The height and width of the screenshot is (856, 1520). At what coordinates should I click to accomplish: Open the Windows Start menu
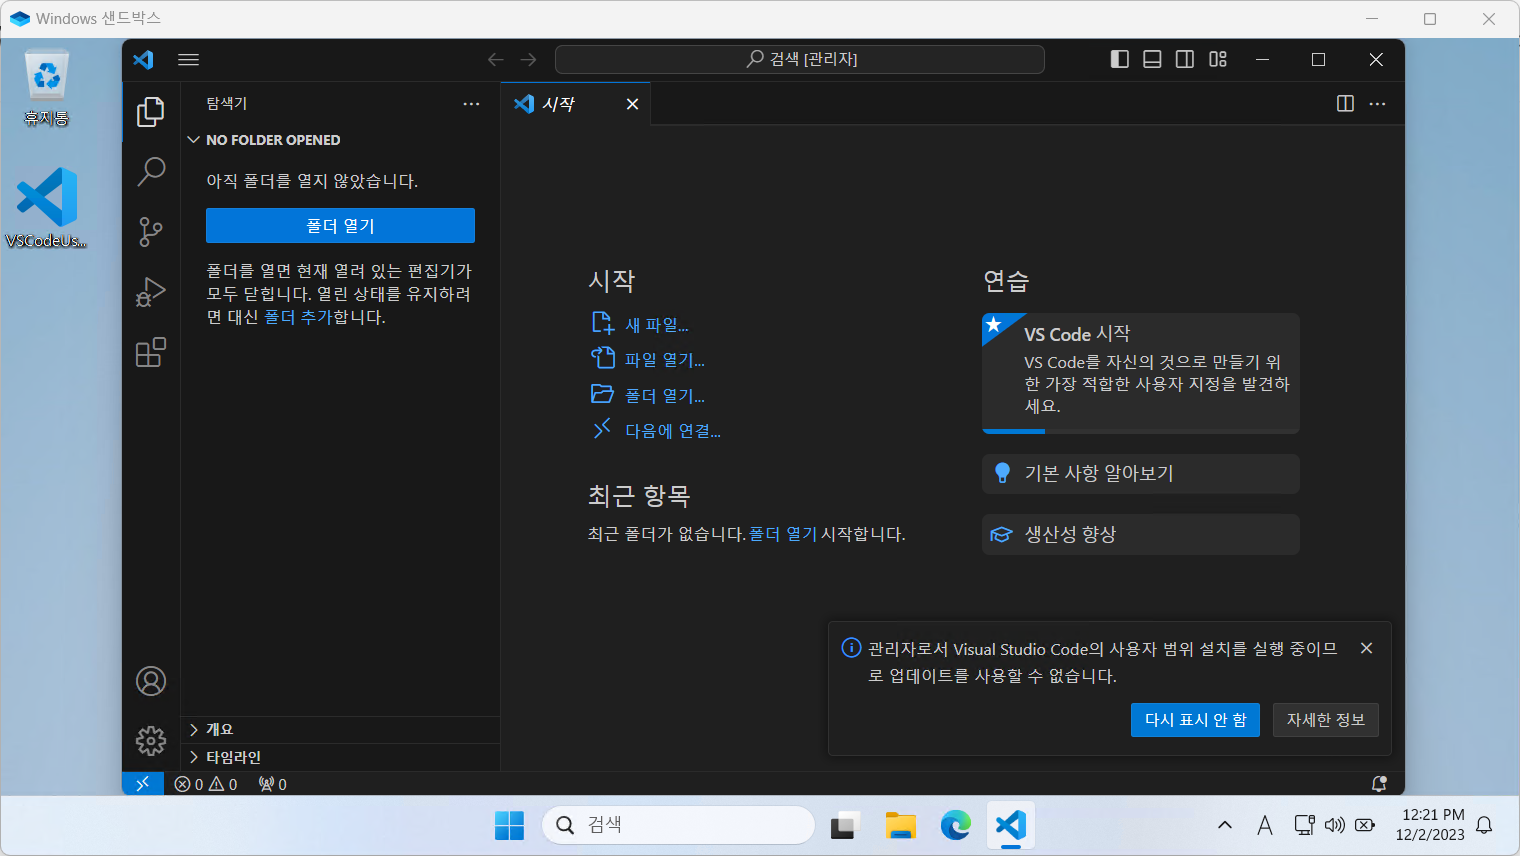(510, 826)
